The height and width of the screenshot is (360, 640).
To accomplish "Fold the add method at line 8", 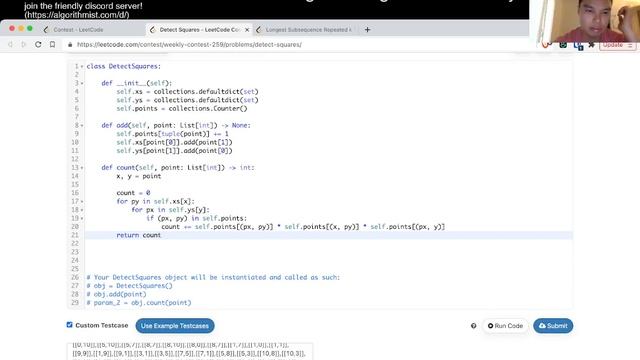I will pos(82,125).
